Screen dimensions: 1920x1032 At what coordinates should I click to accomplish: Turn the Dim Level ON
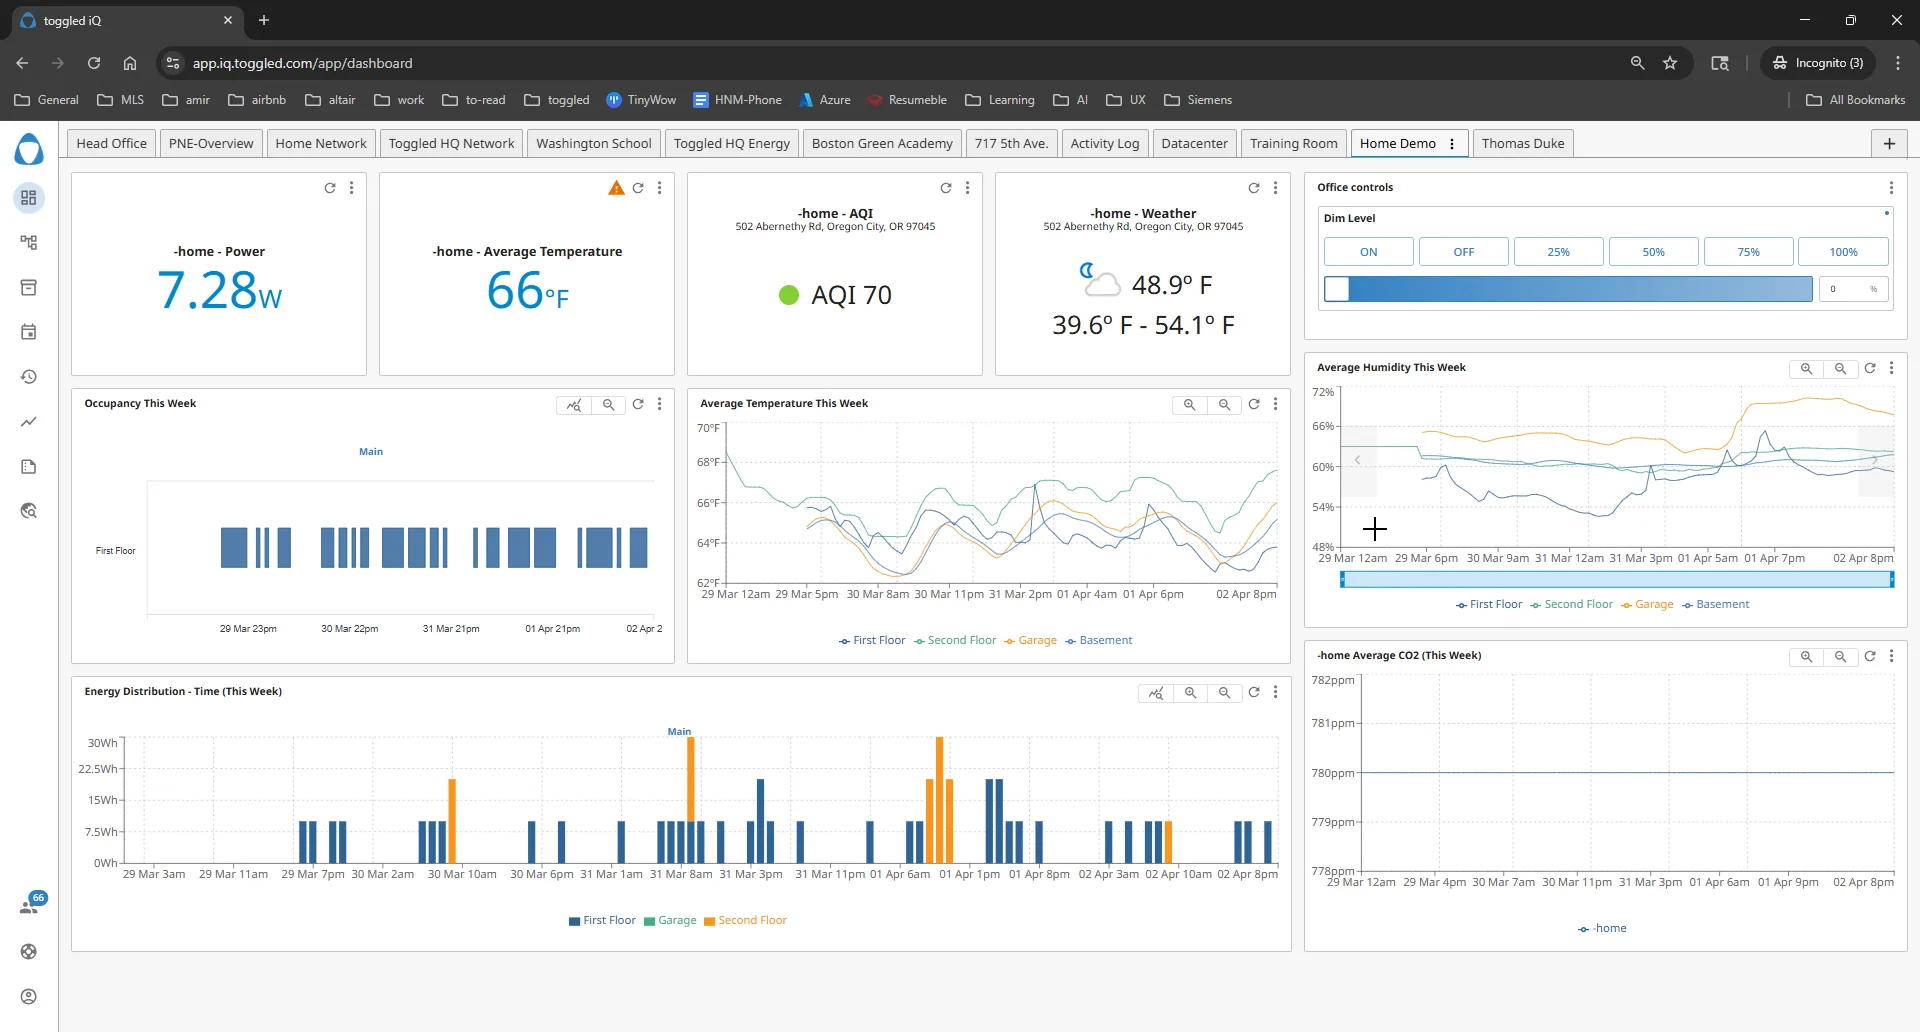(x=1369, y=252)
